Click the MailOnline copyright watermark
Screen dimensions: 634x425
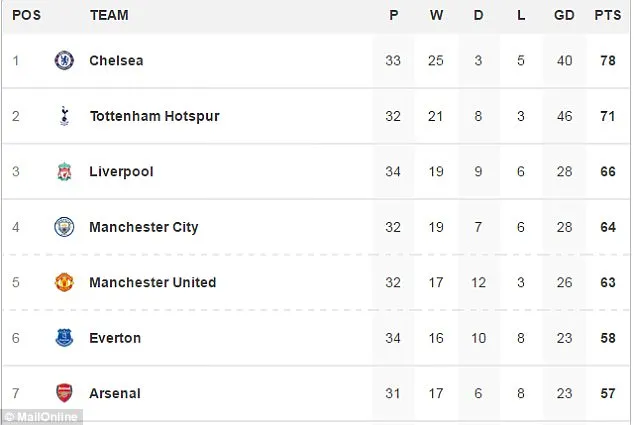coord(40,416)
